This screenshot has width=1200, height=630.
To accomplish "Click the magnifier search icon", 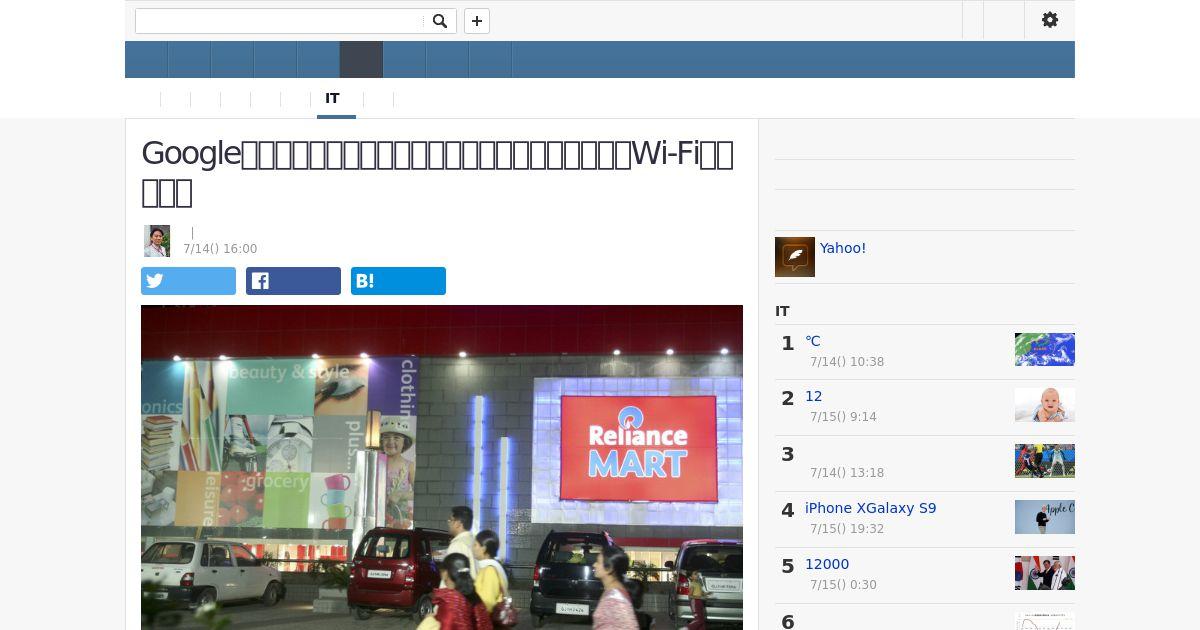I will click(440, 21).
